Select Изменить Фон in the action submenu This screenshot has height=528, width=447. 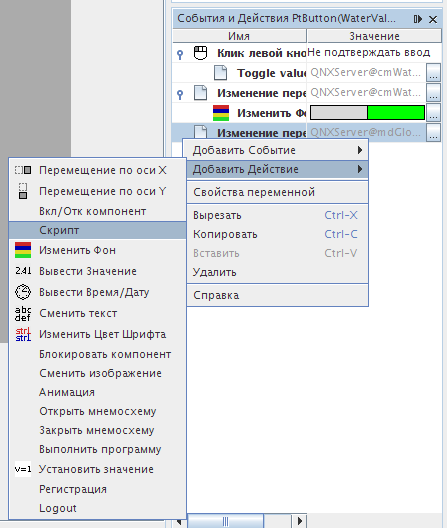98,250
